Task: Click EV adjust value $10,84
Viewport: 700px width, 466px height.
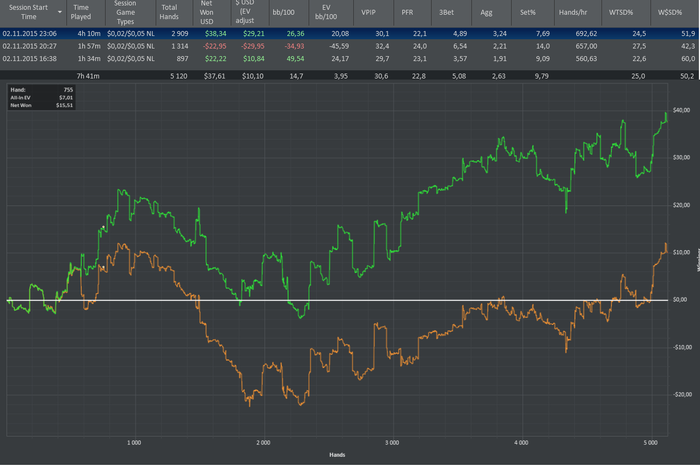Action: (254, 58)
